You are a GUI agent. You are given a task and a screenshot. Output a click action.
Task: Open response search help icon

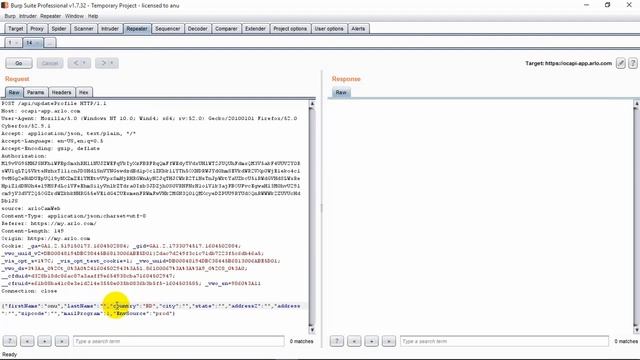tap(337, 341)
